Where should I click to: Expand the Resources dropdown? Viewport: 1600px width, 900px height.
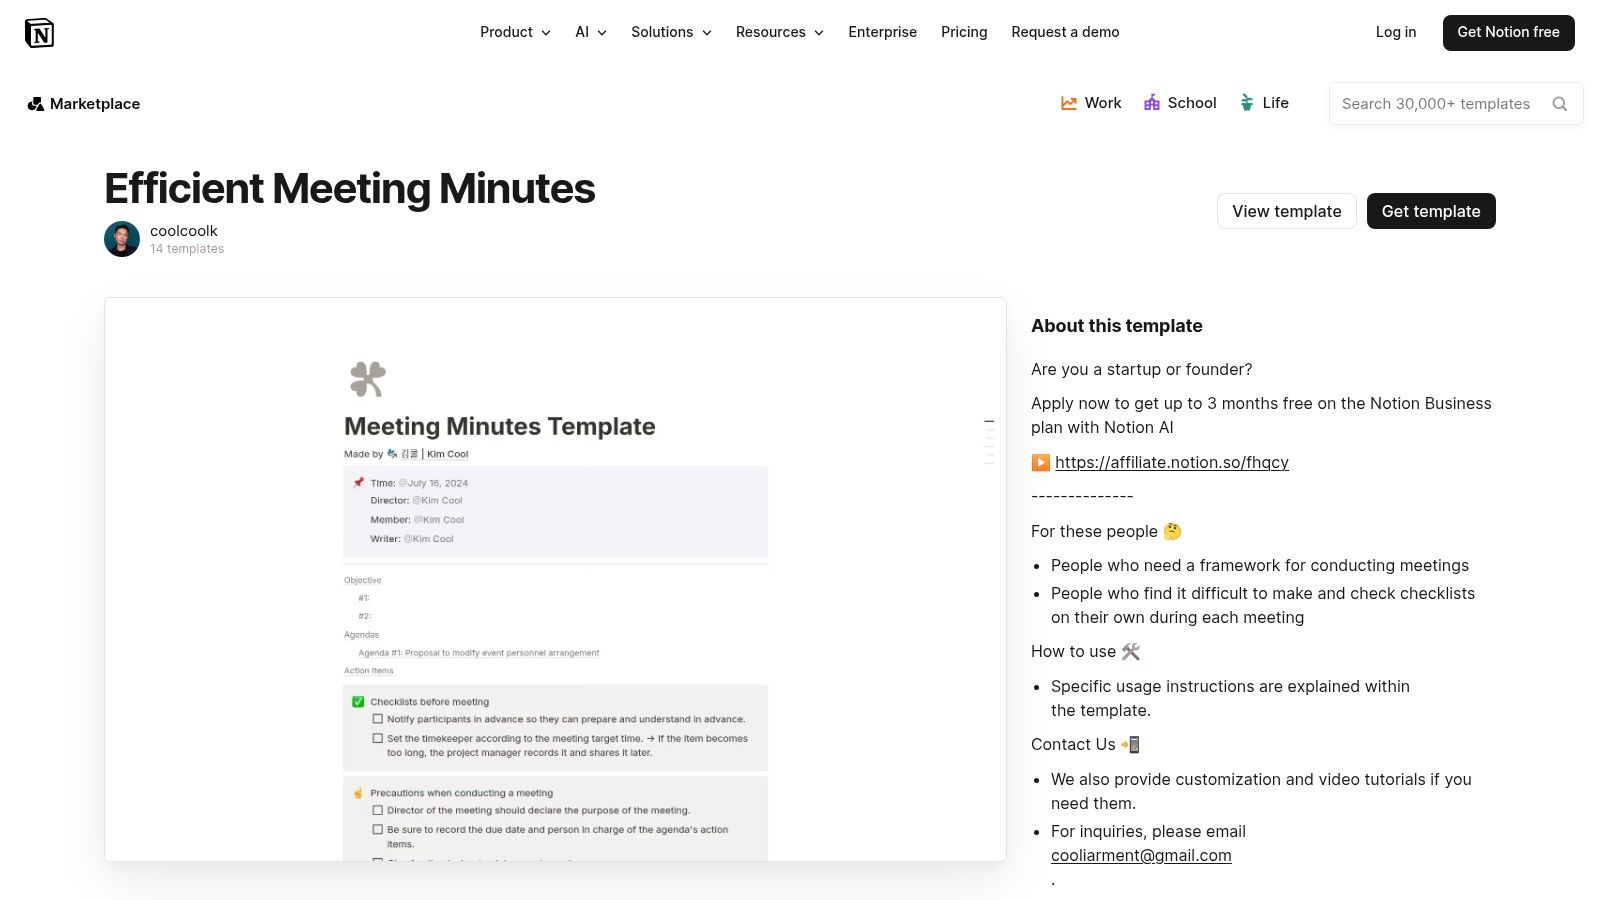coord(779,32)
